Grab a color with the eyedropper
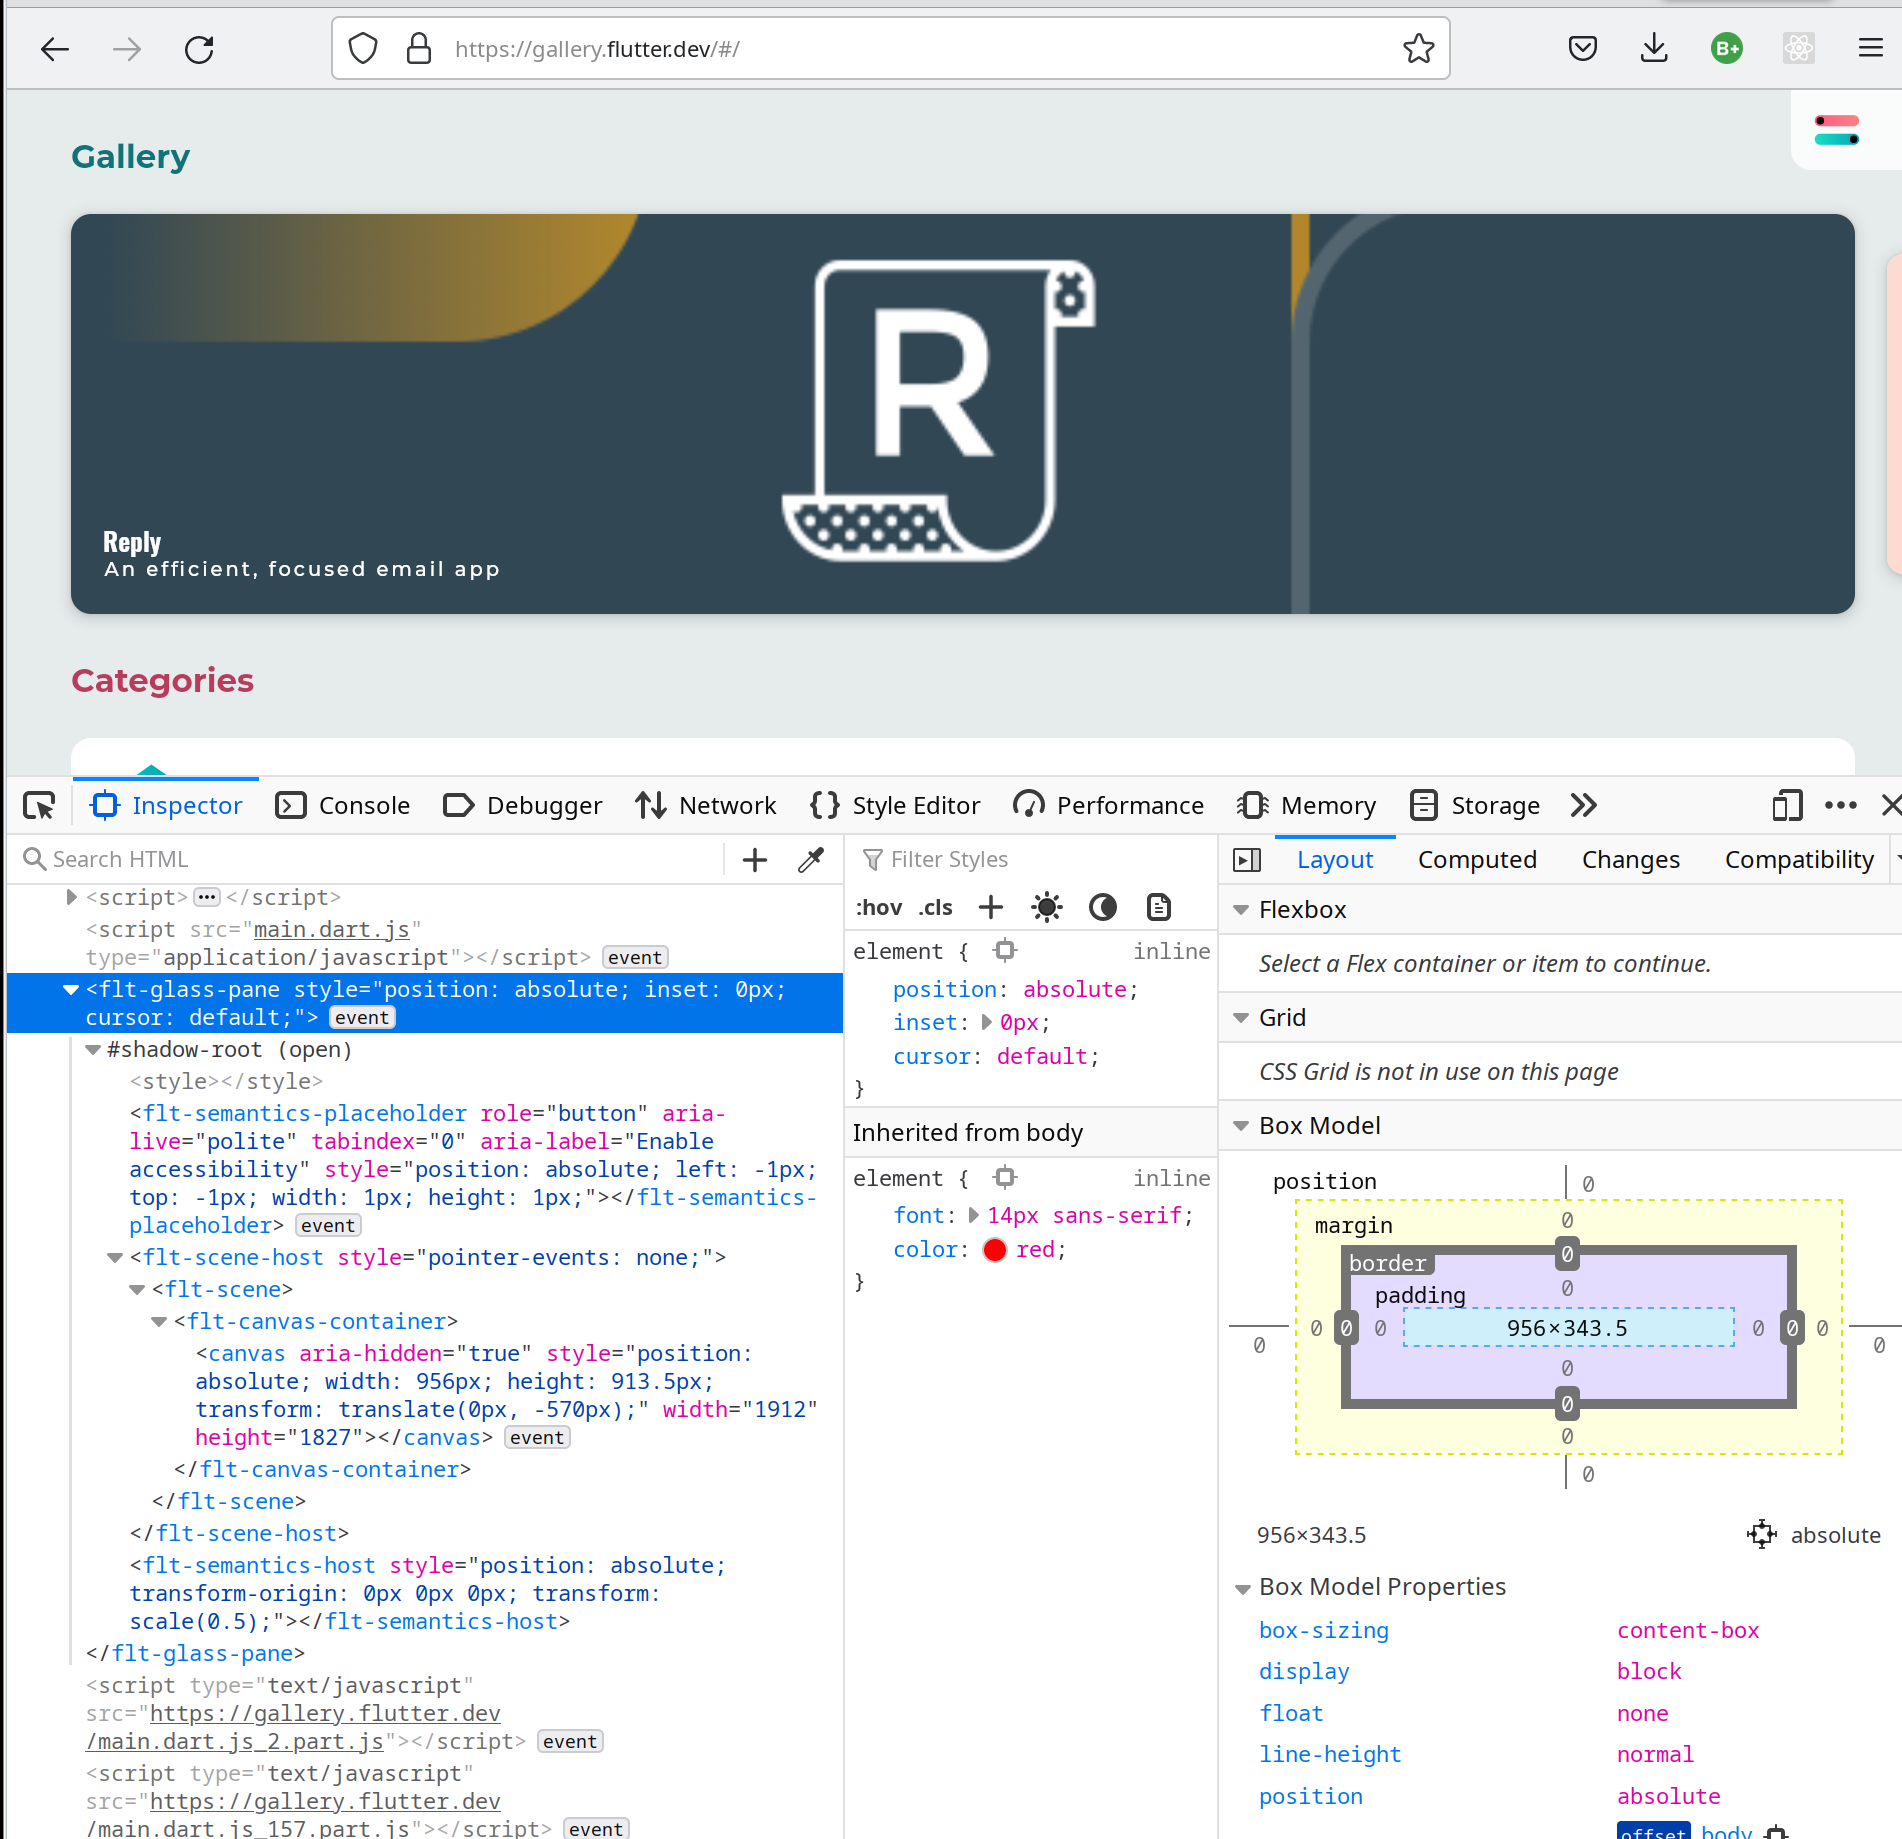 tap(811, 859)
